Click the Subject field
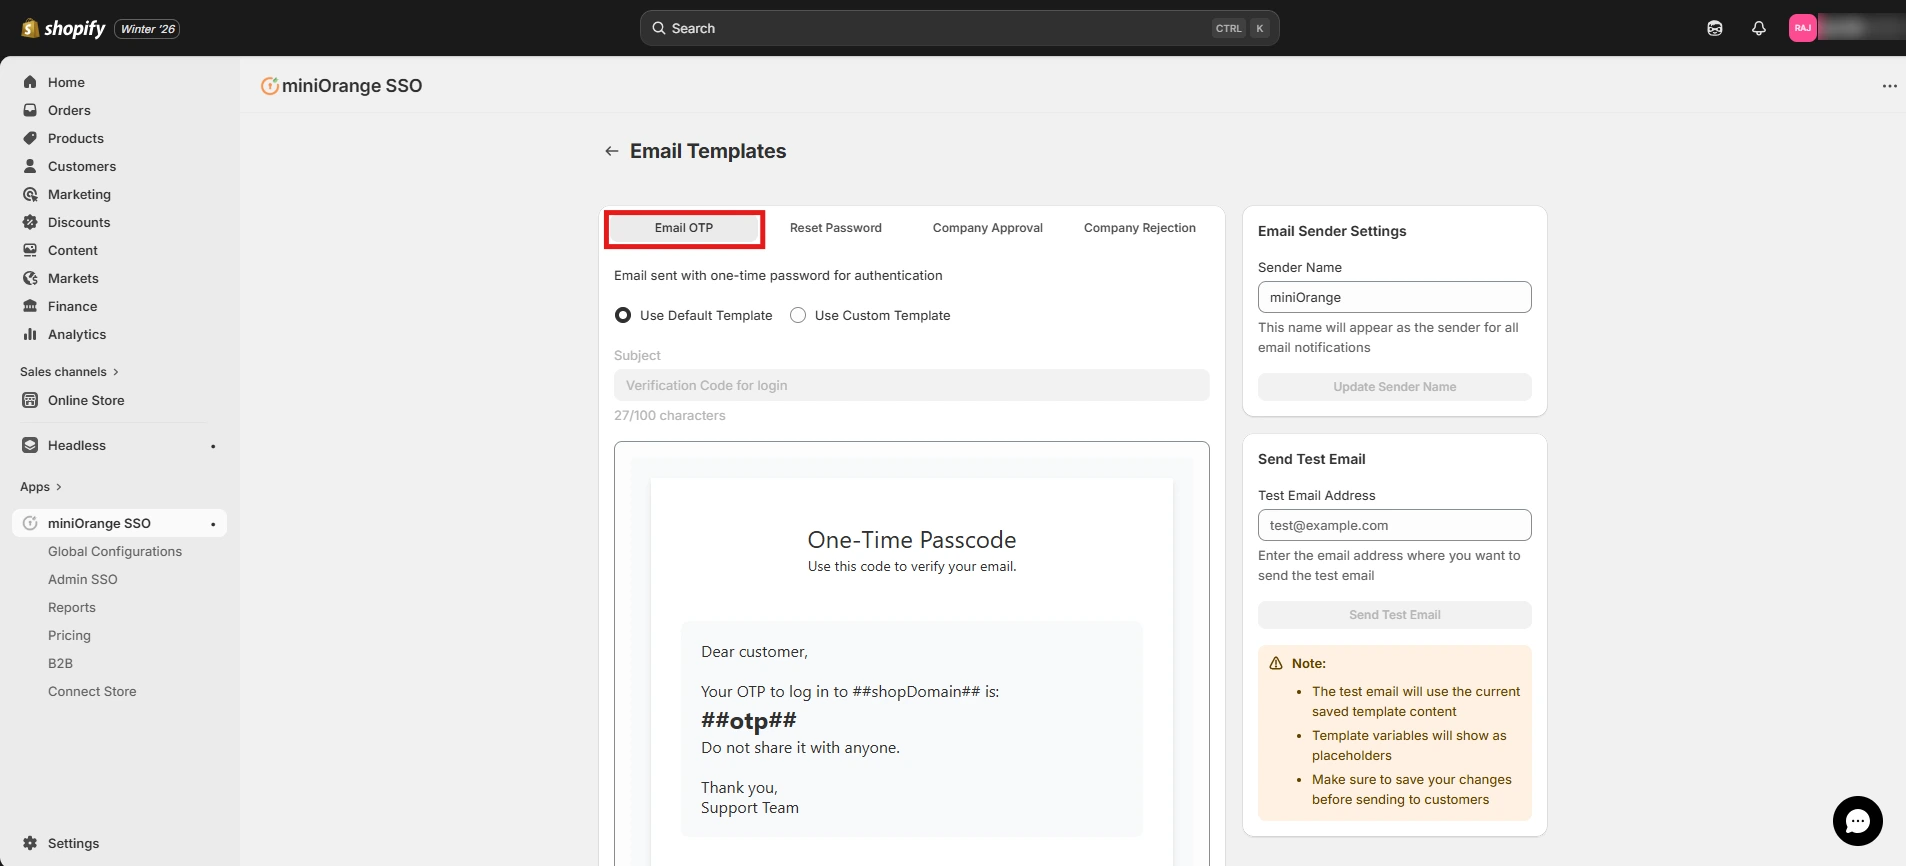1906x866 pixels. 911,385
